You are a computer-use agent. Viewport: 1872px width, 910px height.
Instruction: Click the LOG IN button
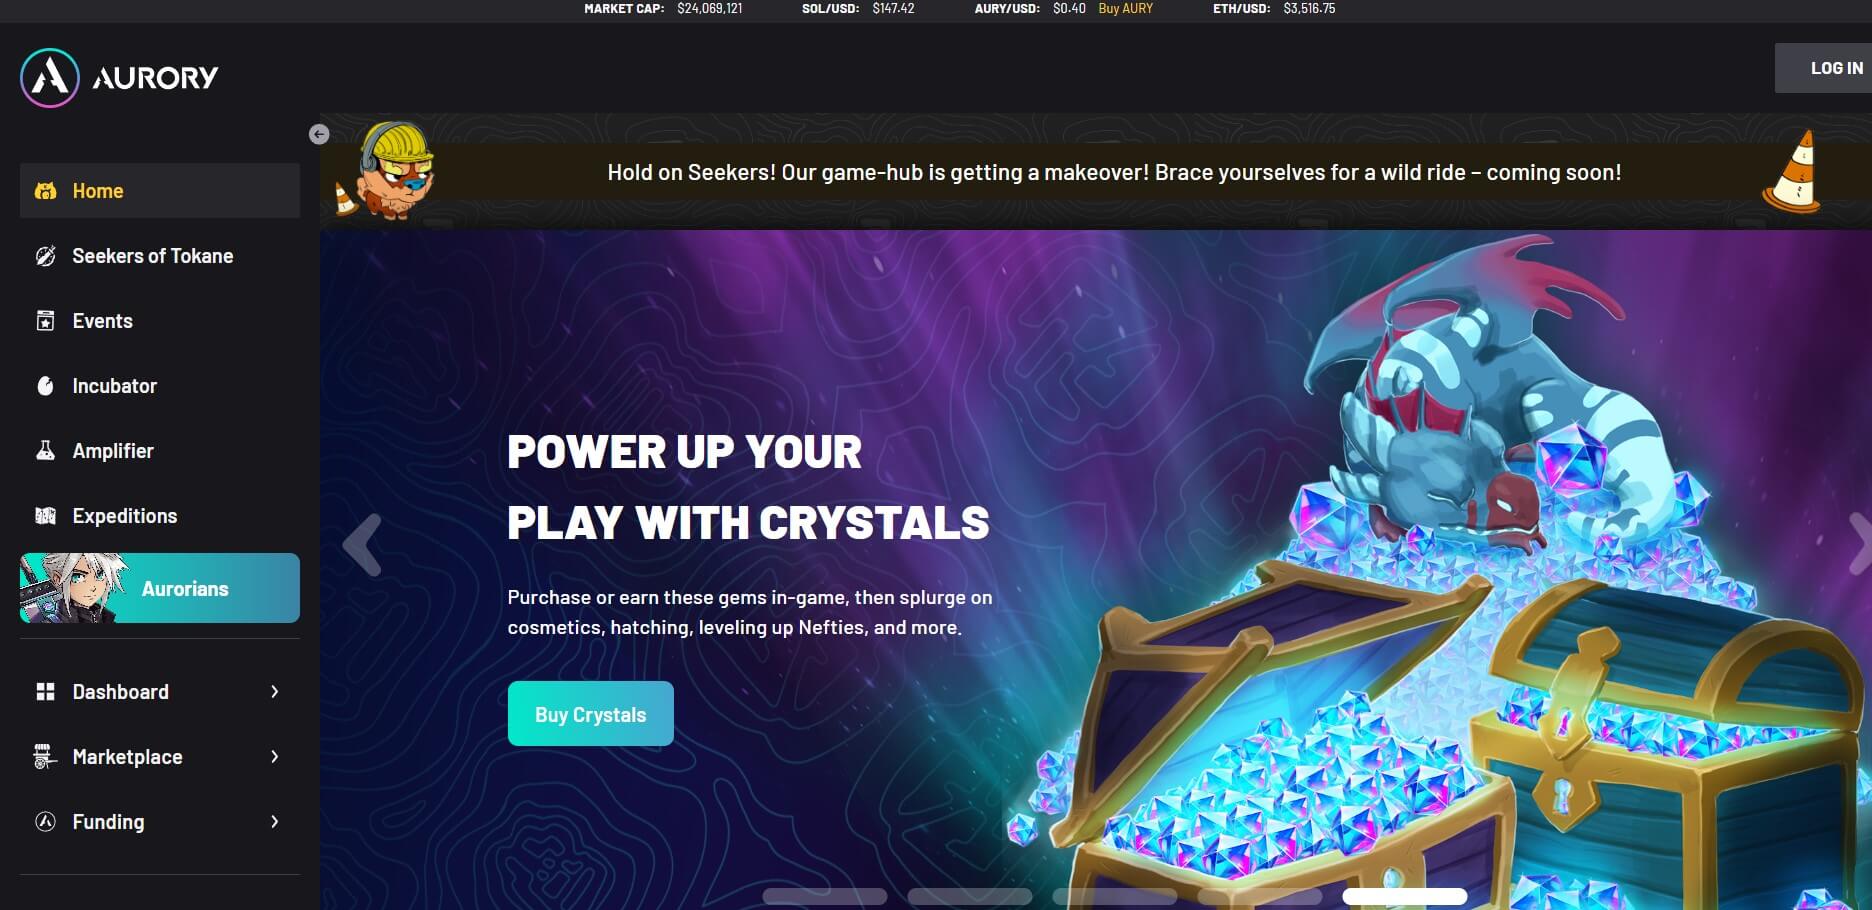point(1824,68)
